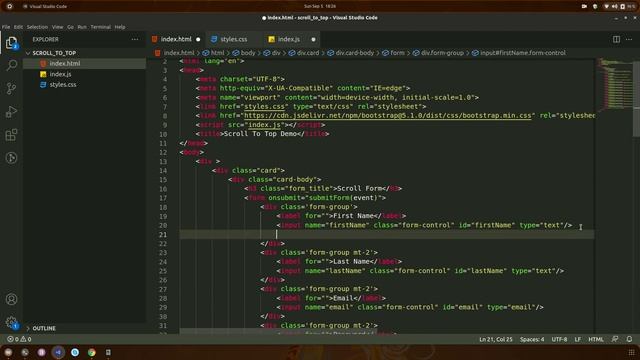Open editor More Actions ellipsis
Image resolution: width=640 pixels, height=360 pixels.
click(x=629, y=39)
